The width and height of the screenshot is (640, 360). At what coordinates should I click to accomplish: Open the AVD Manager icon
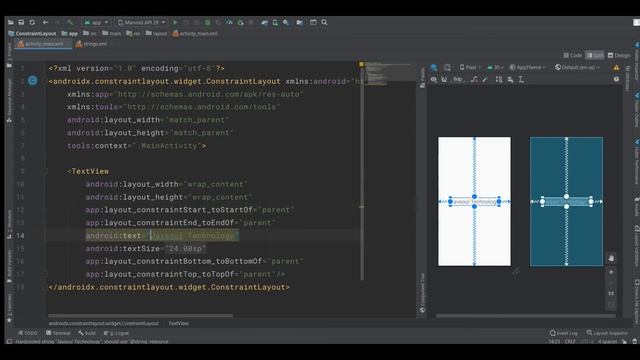275,22
